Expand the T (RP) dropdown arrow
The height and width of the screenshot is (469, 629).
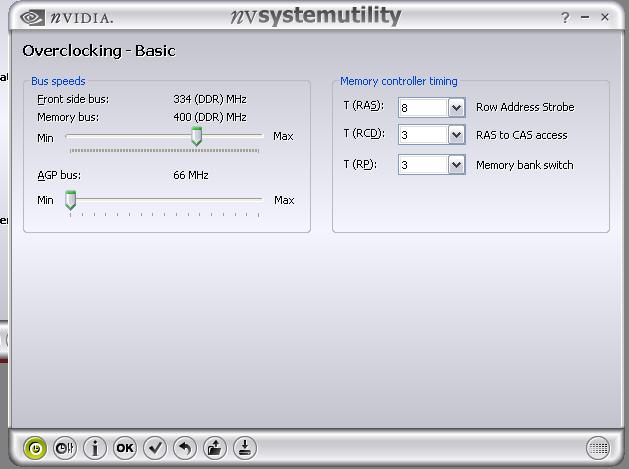pyautogui.click(x=456, y=164)
